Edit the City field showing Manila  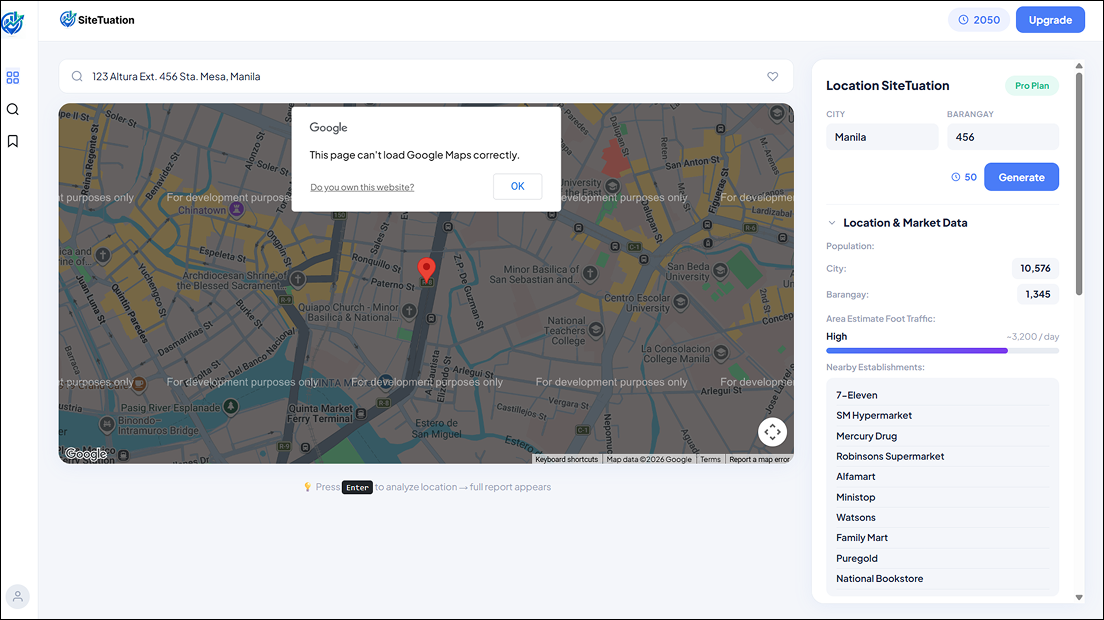coord(882,137)
